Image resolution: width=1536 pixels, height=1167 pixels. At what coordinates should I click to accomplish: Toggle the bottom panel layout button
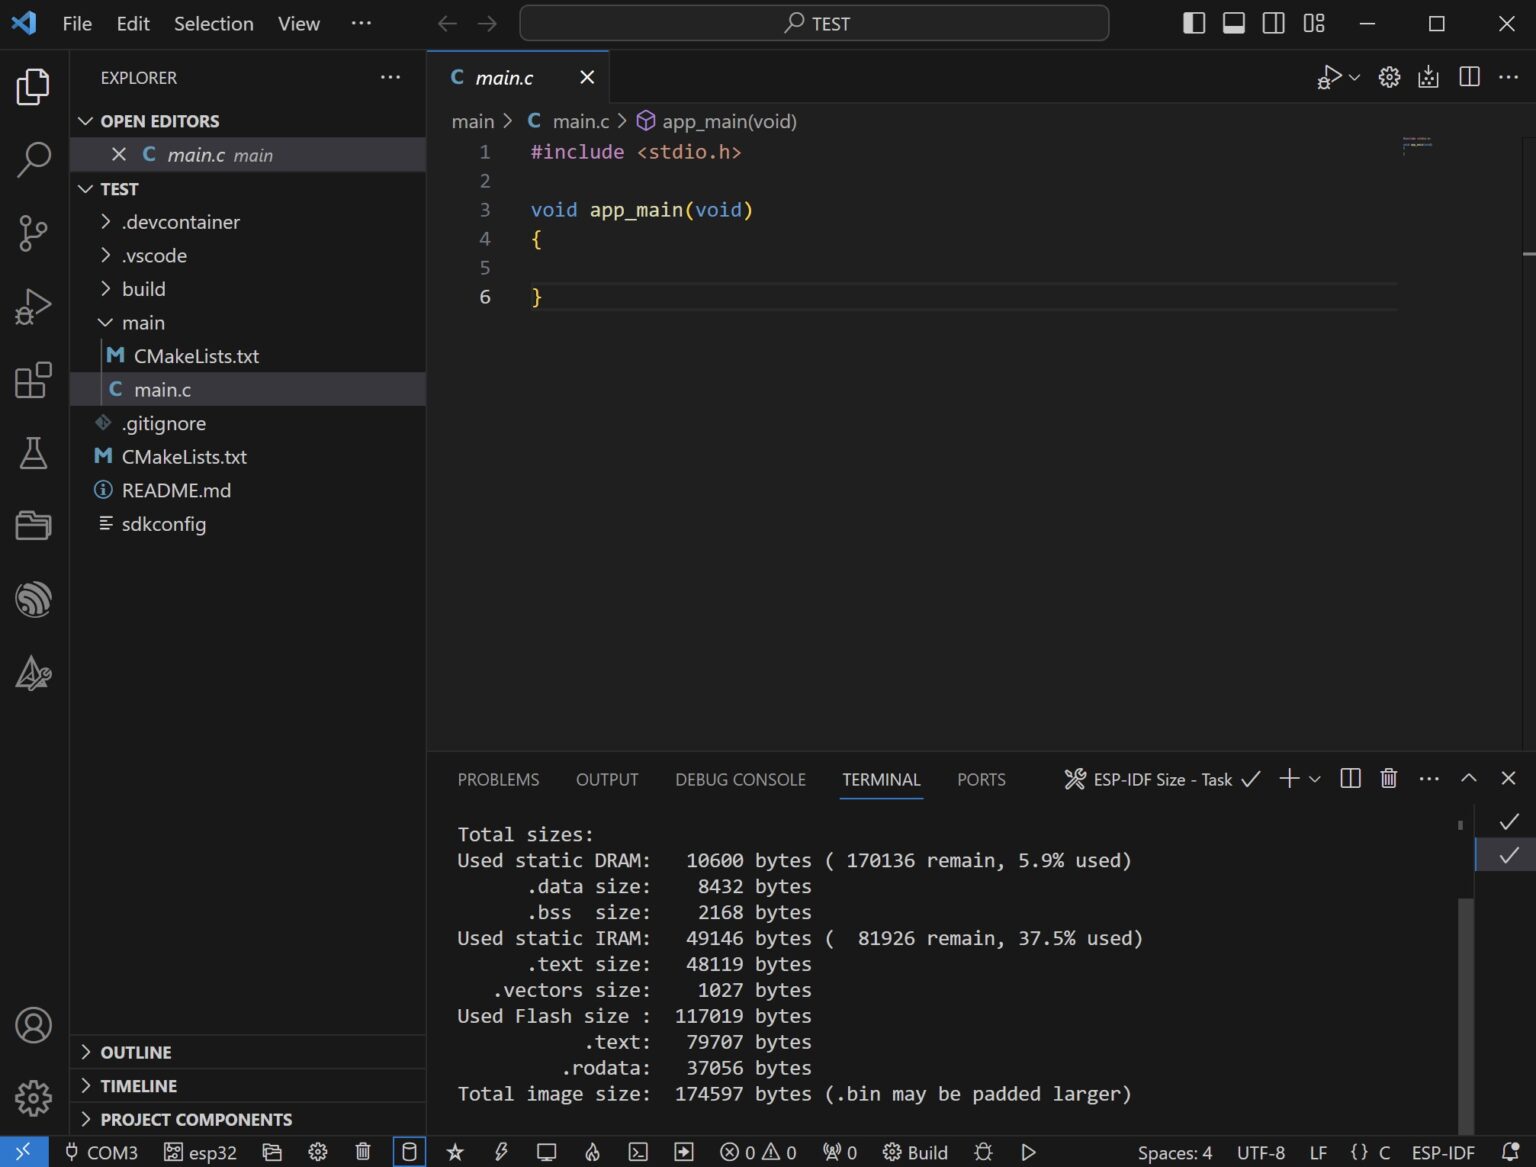pos(1234,24)
